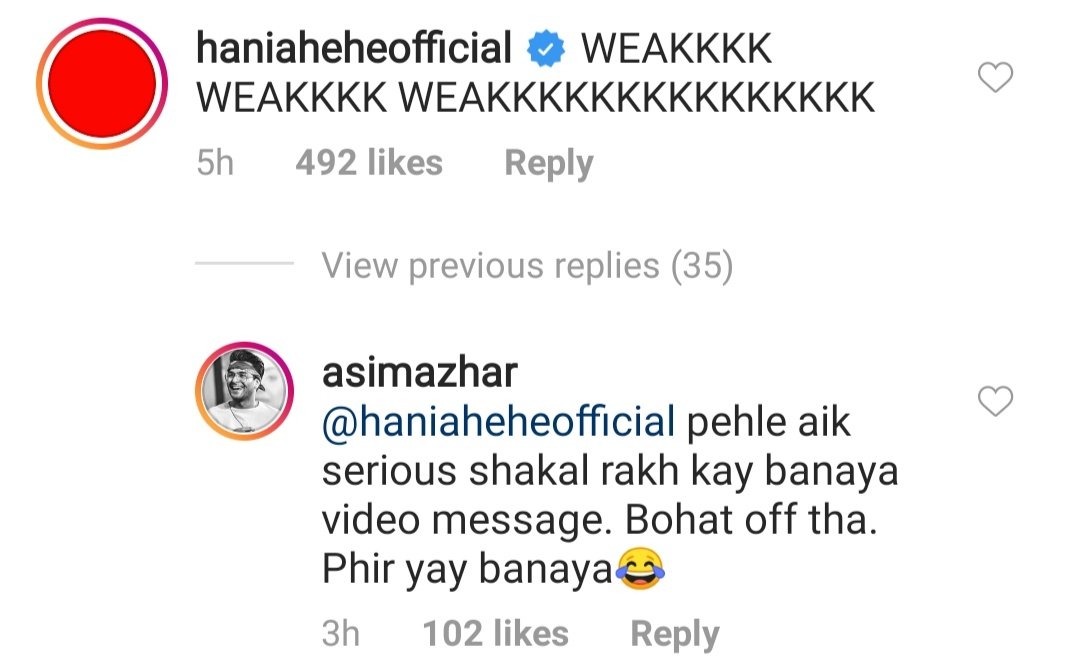Tap the heart on asimazhar's reply
This screenshot has width=1080, height=667.
(995, 401)
